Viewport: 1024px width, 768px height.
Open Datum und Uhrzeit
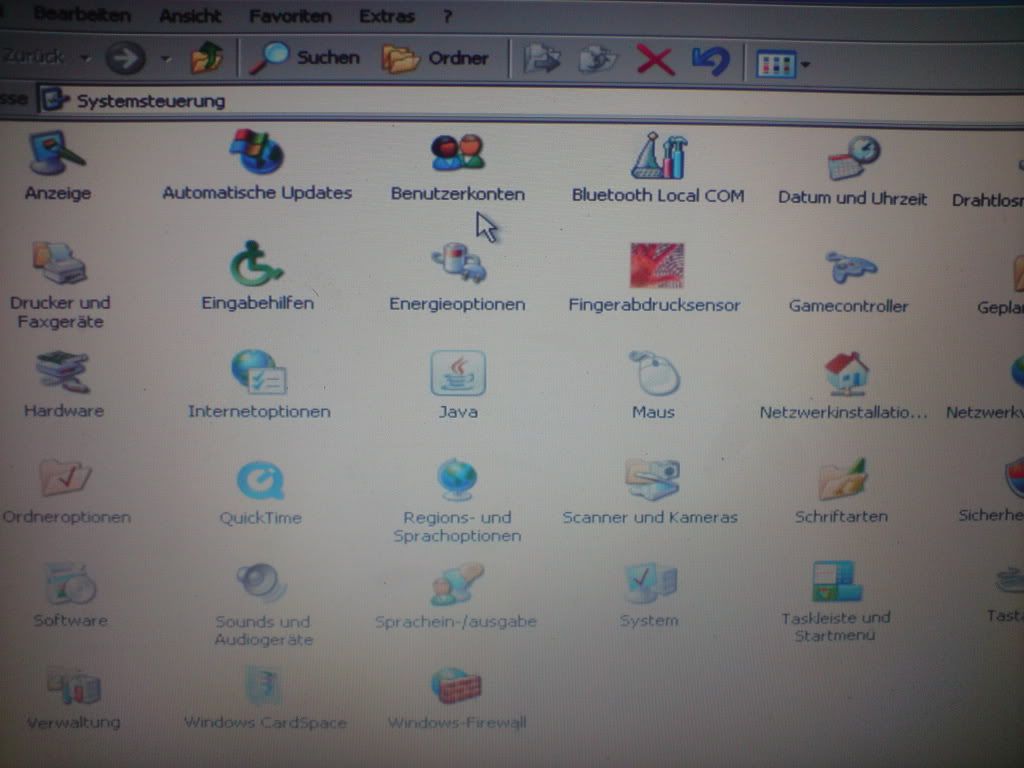tap(852, 170)
